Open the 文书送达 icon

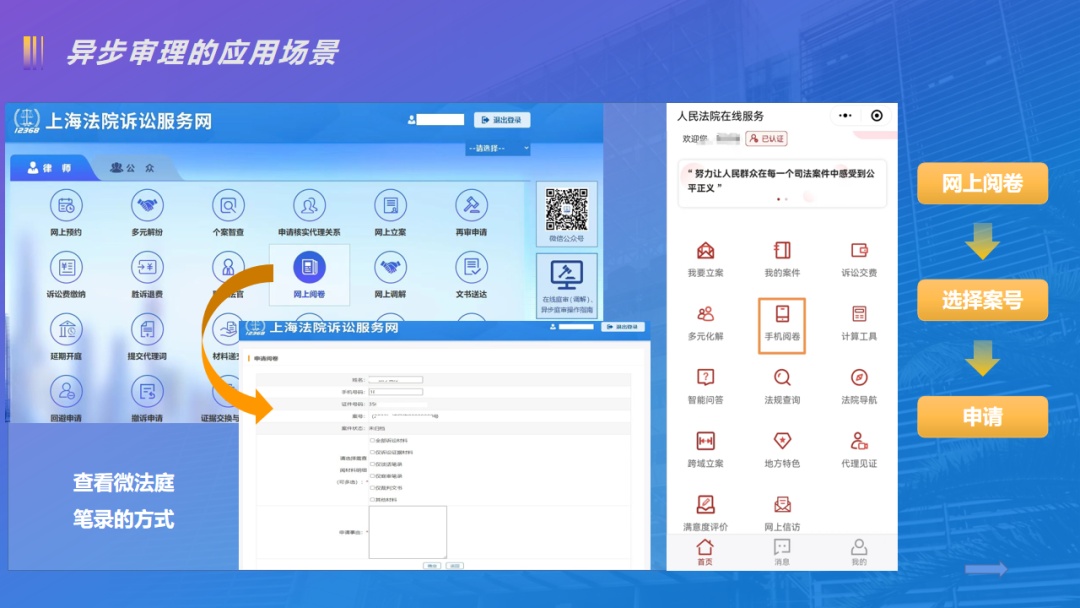tap(471, 268)
